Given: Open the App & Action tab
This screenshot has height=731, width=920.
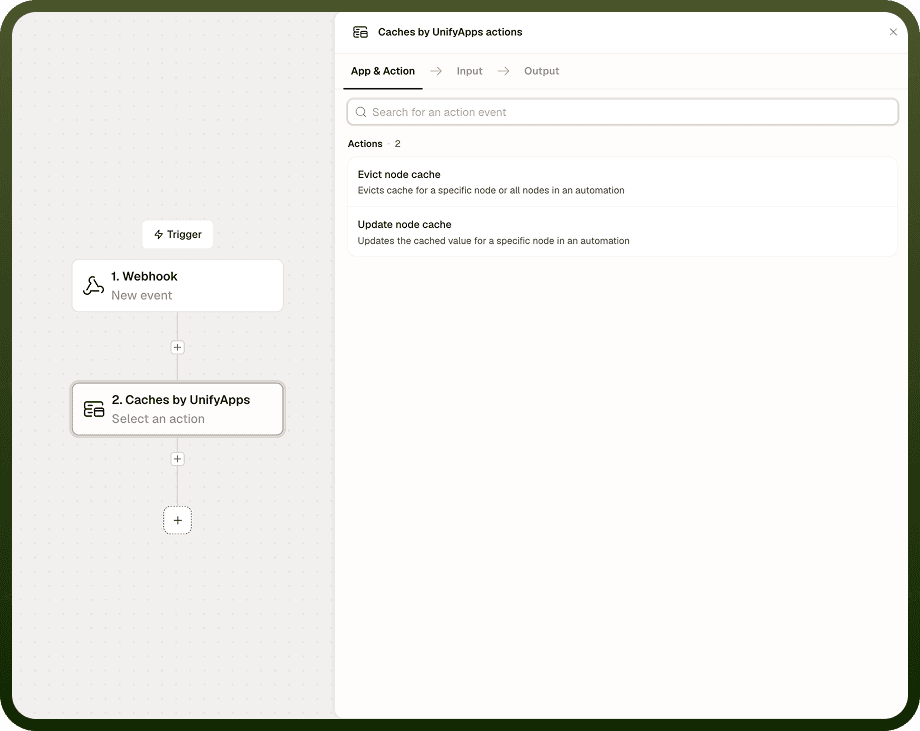Looking at the screenshot, I should tap(383, 71).
